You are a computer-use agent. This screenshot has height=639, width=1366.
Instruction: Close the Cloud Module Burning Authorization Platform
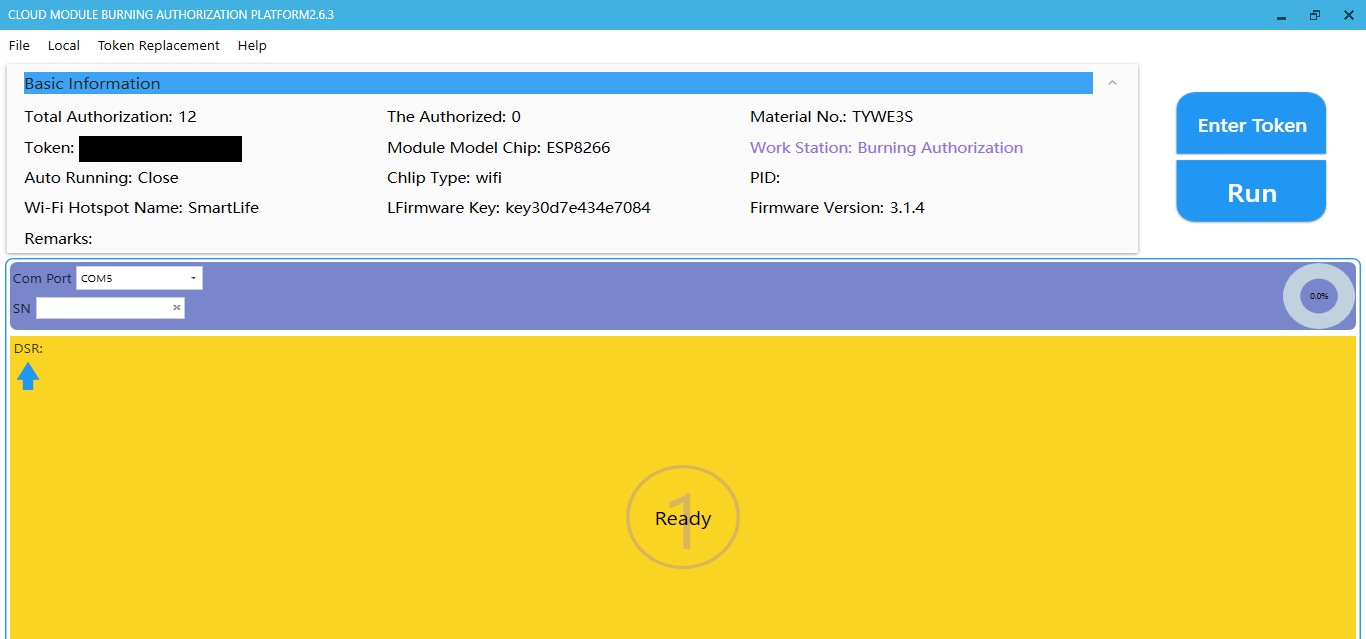click(1348, 15)
